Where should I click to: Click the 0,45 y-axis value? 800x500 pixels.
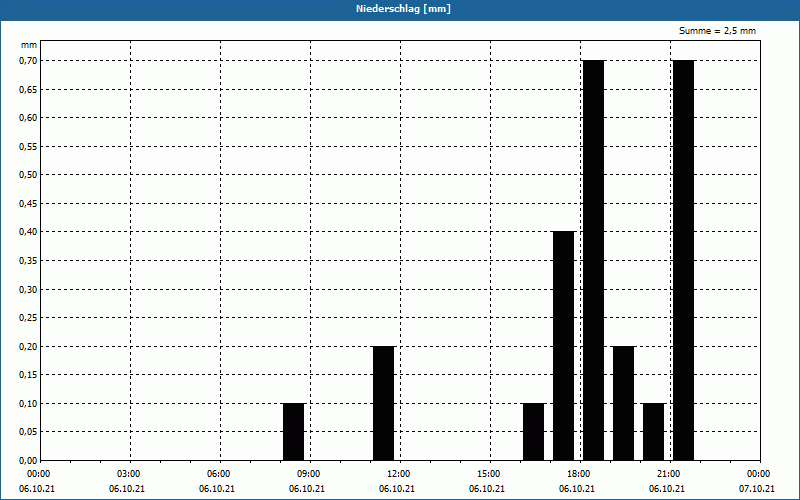[29, 204]
